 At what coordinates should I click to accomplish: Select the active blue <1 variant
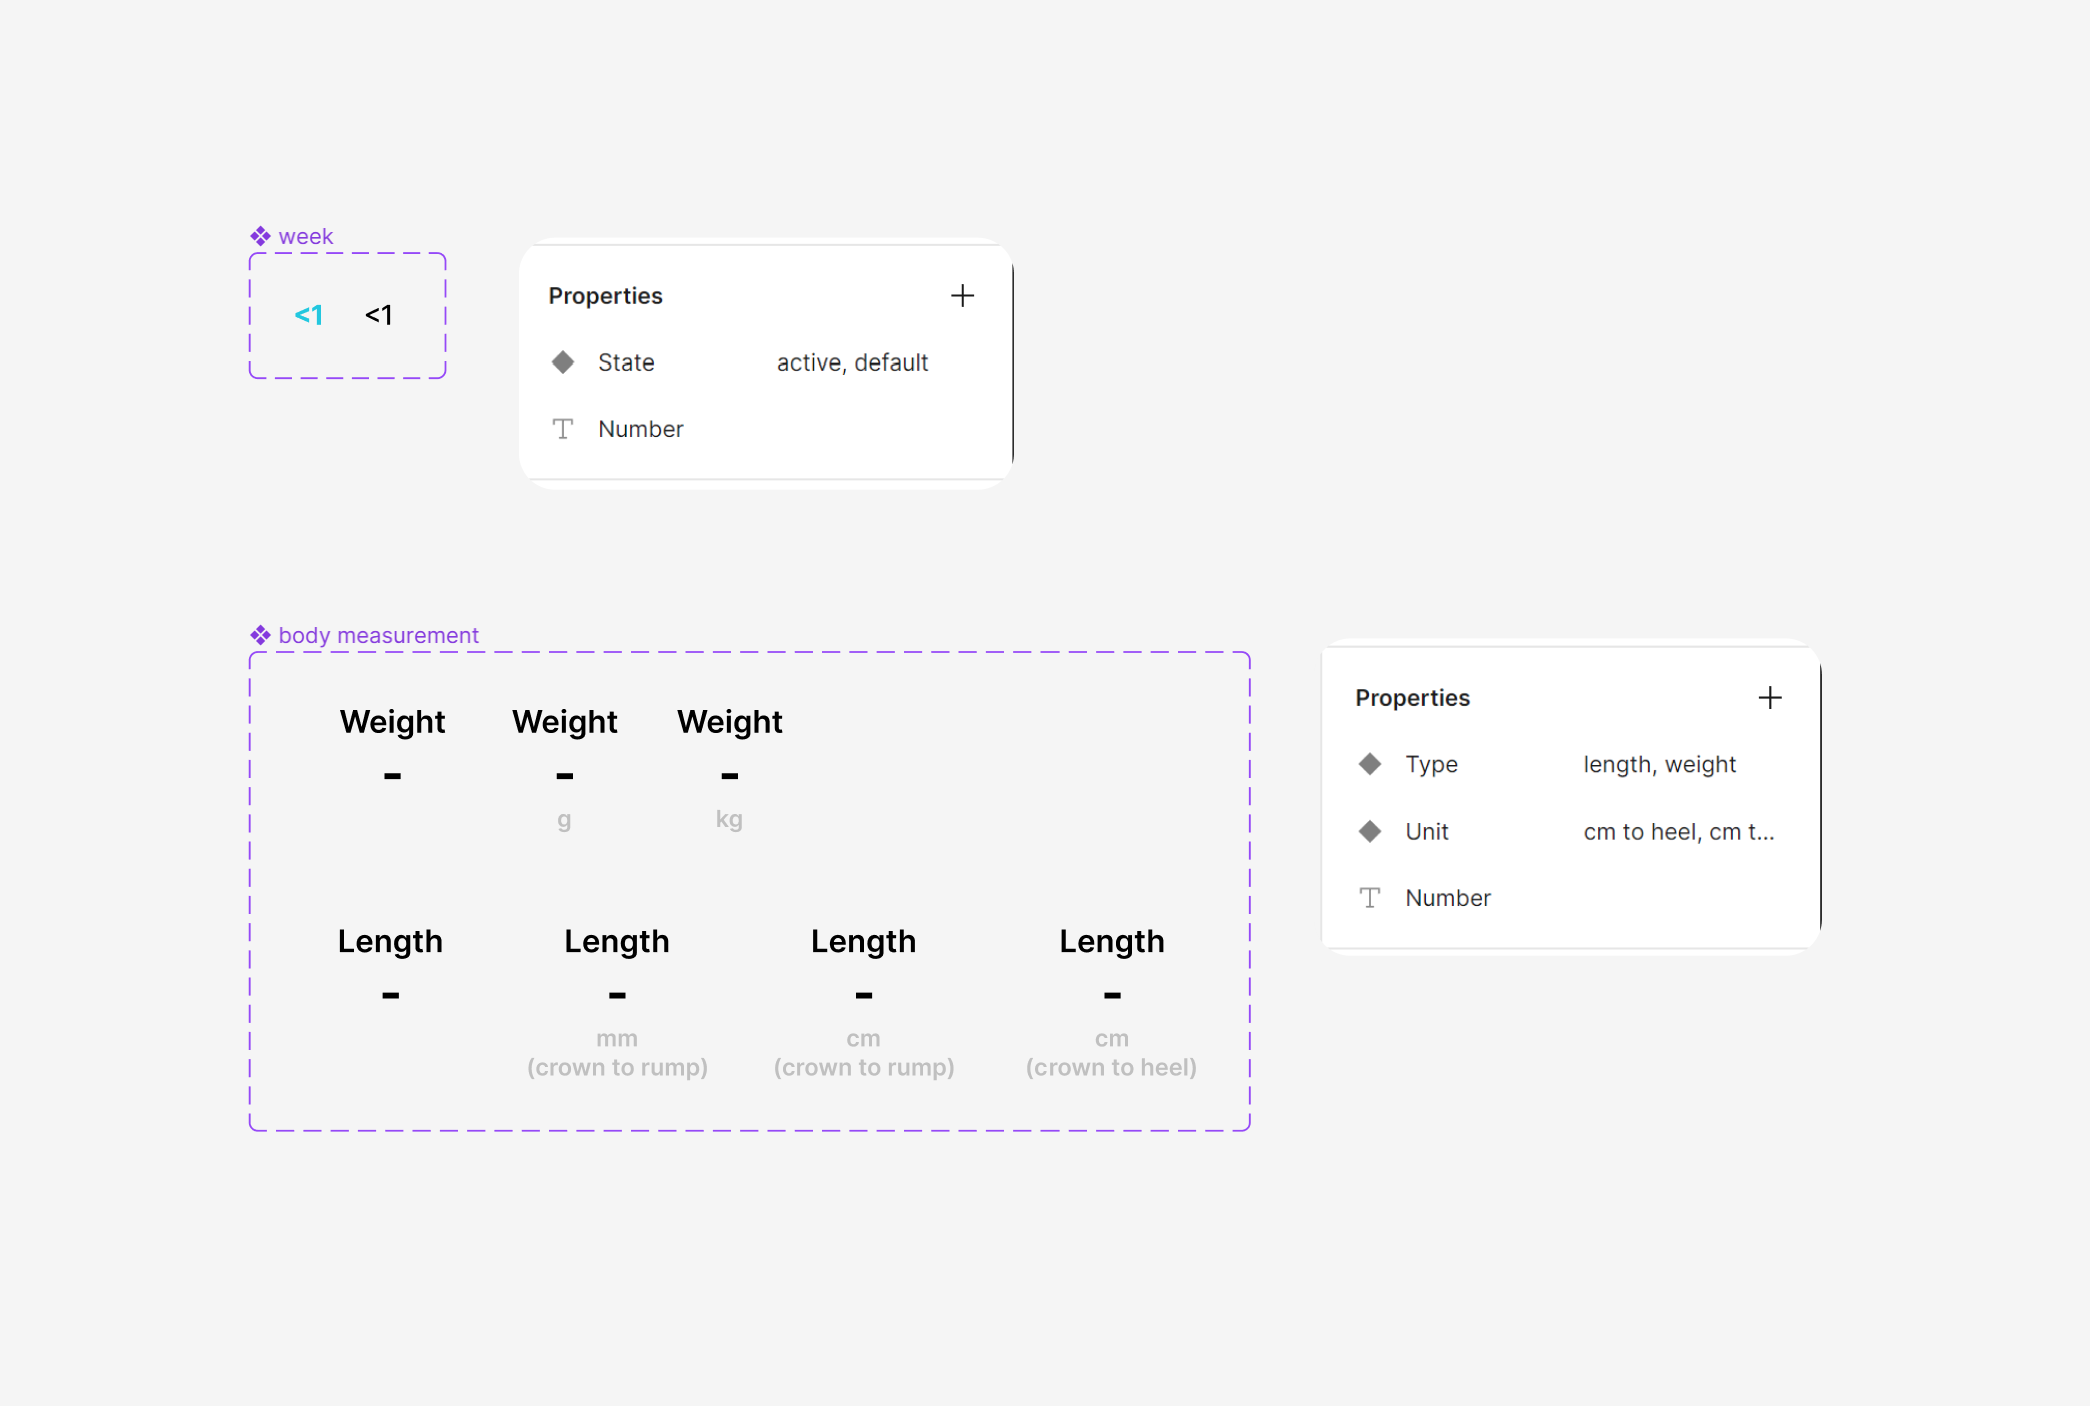click(309, 316)
